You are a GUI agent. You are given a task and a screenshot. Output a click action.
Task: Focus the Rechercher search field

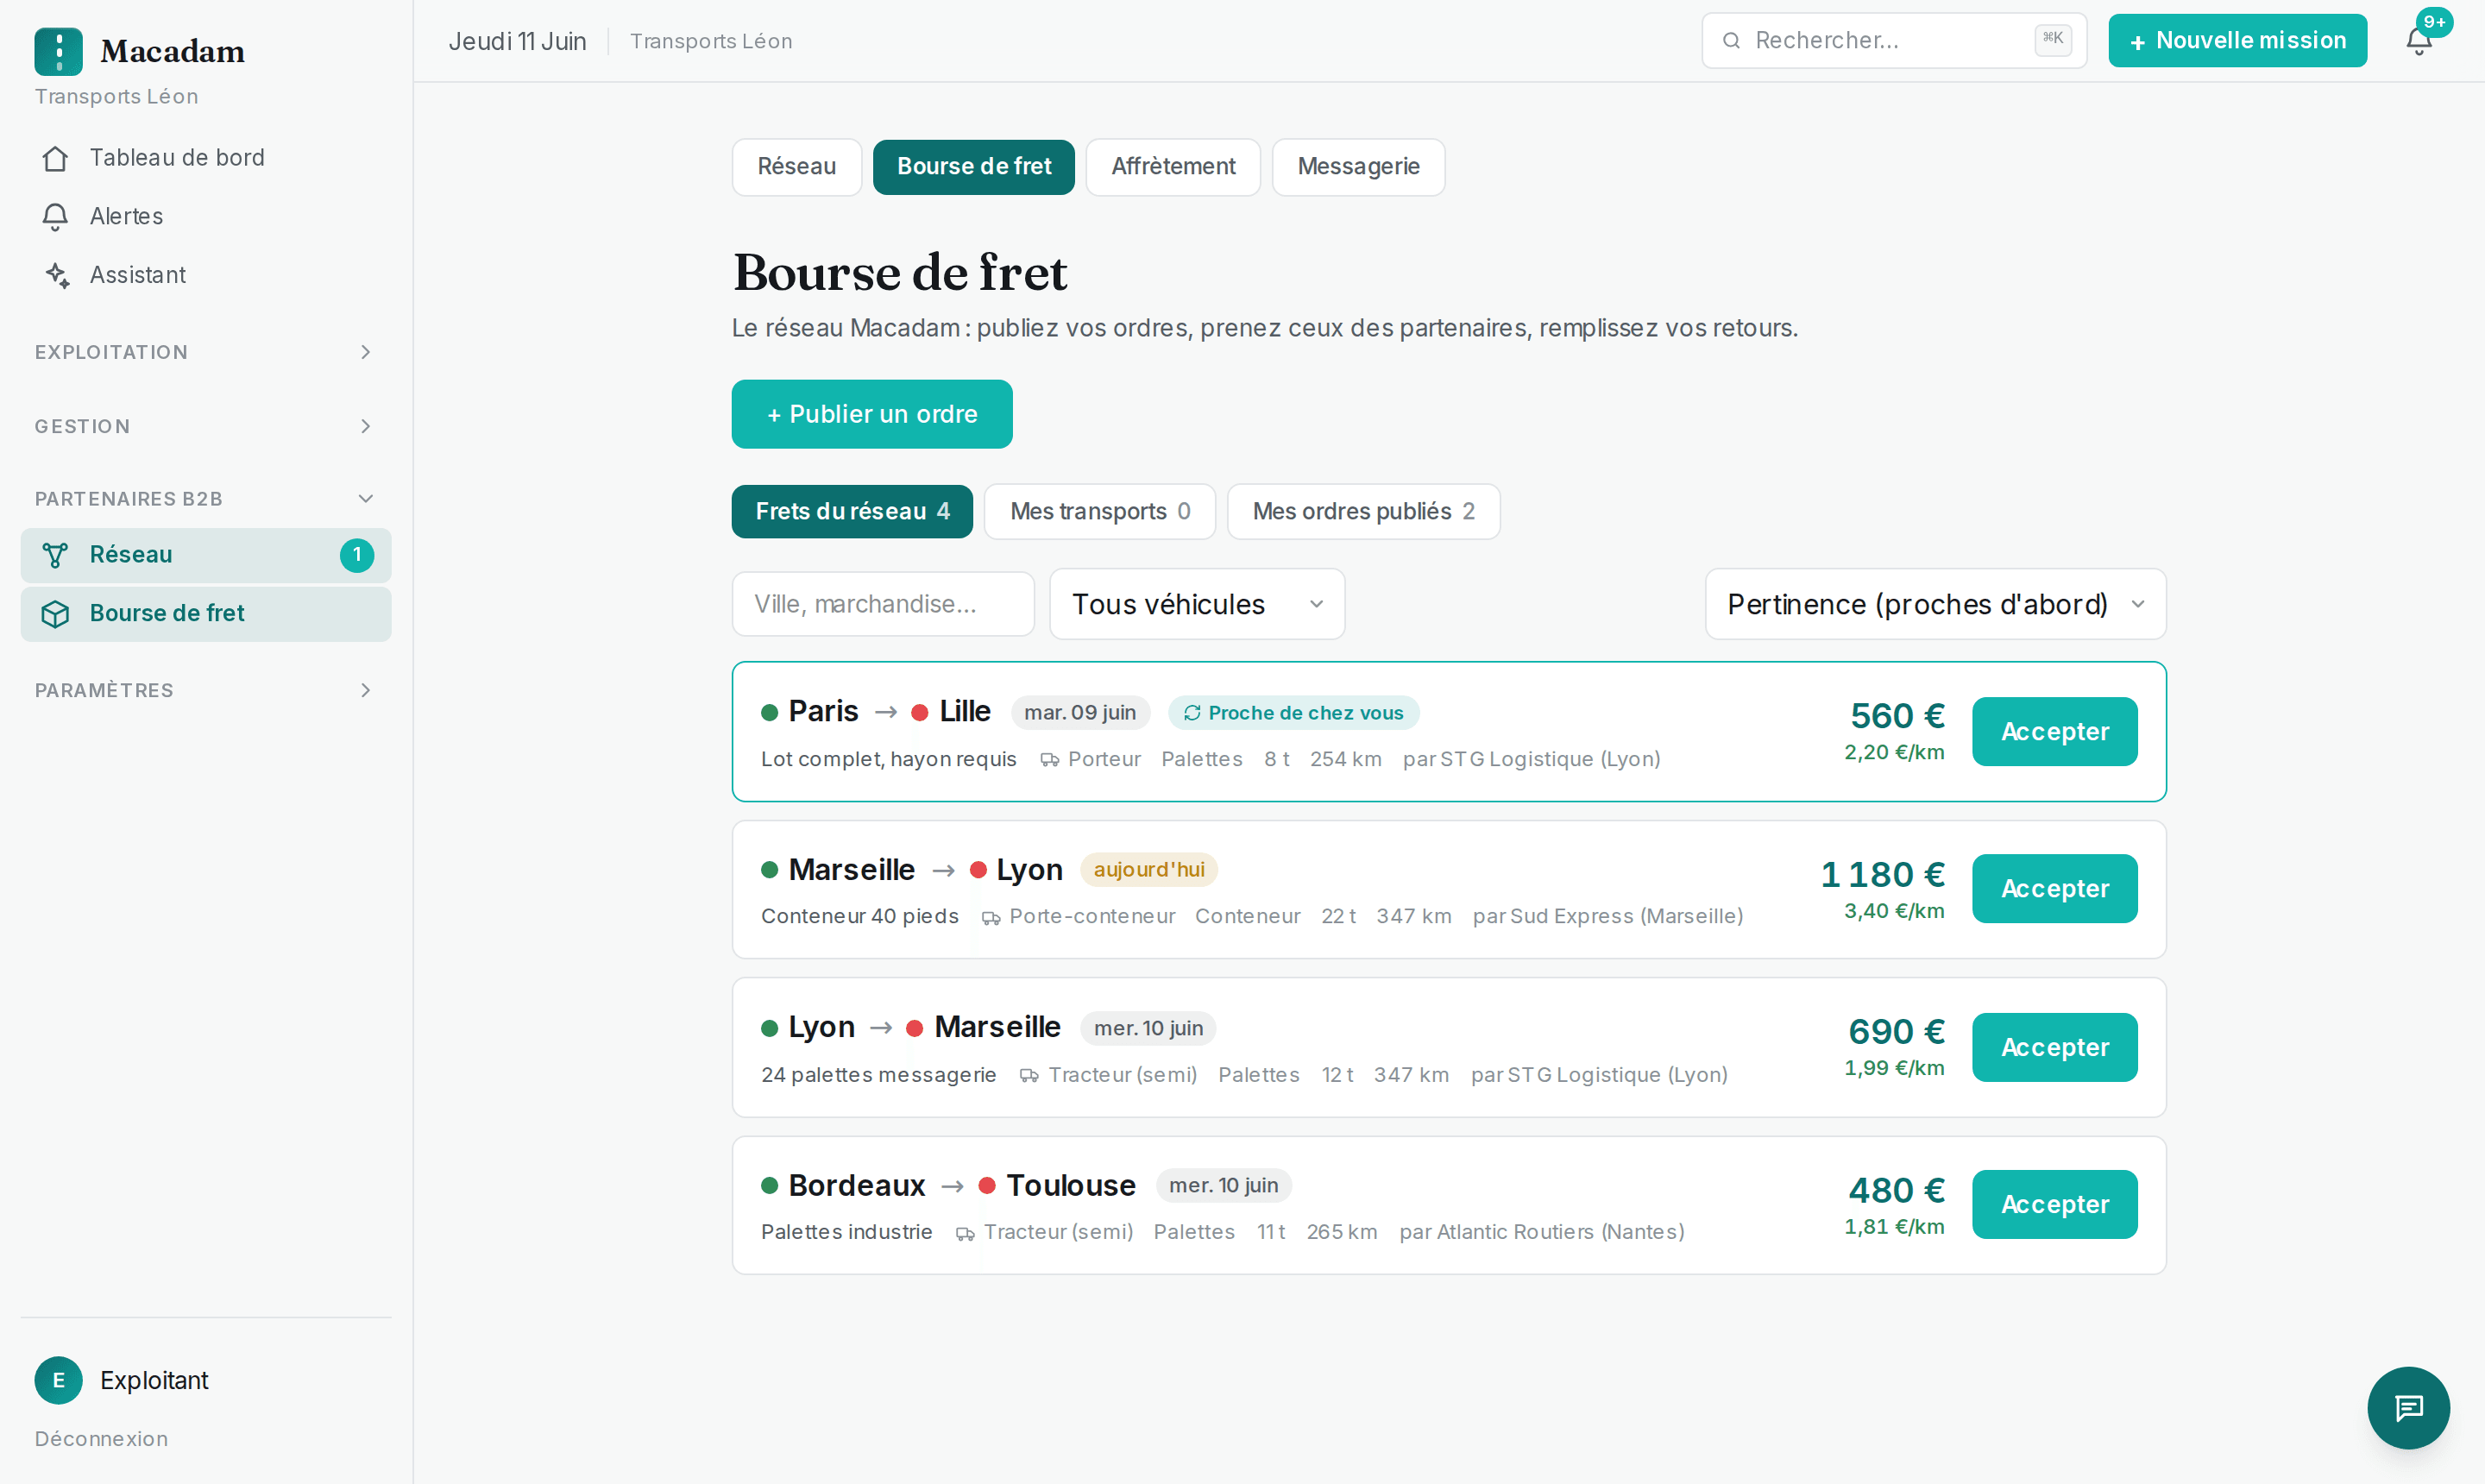[1894, 40]
